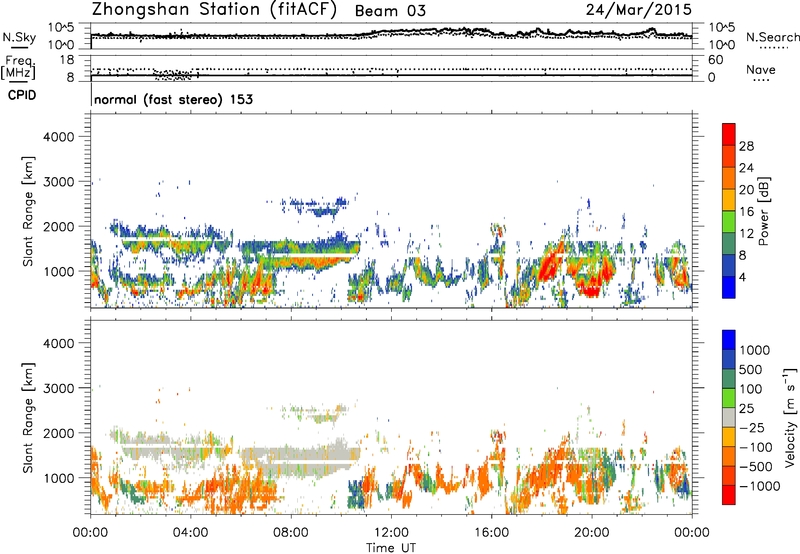Click the '4' tick on the power colorbar

pyautogui.click(x=743, y=277)
